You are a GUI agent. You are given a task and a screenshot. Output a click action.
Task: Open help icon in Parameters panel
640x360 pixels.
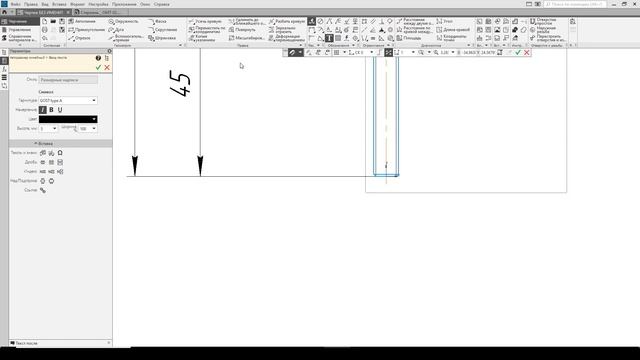98,58
